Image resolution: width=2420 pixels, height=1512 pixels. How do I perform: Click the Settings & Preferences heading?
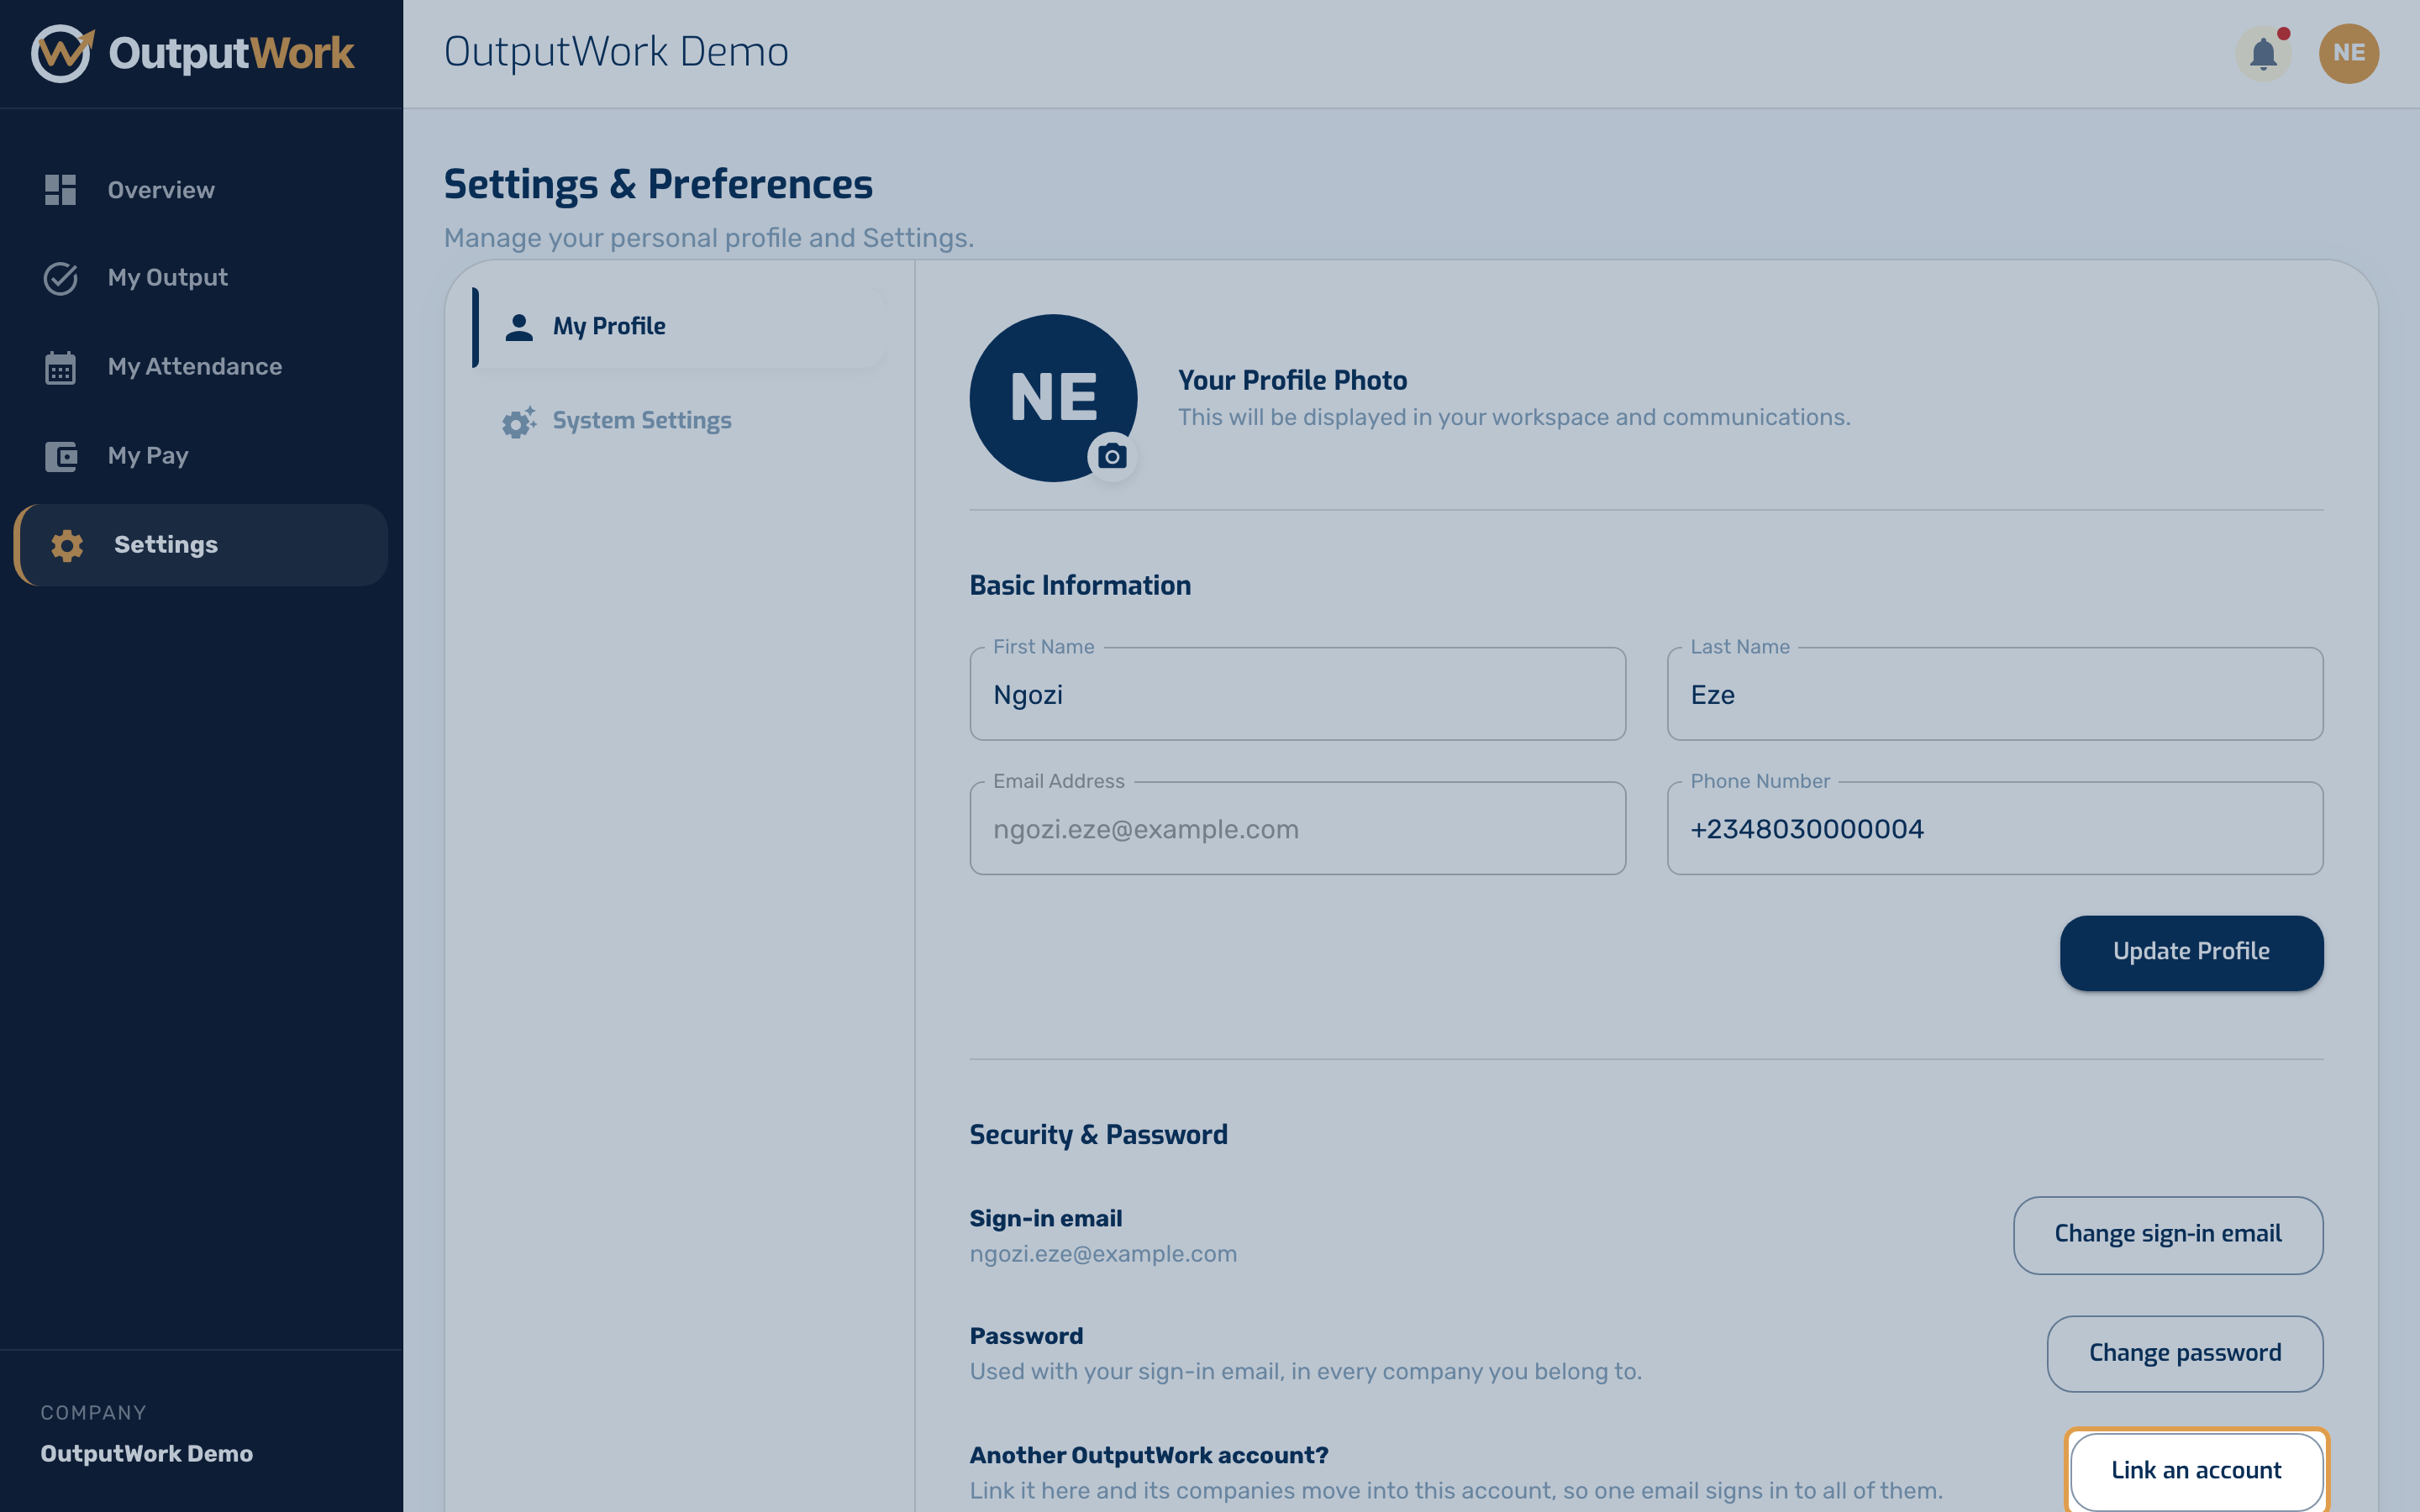click(658, 185)
